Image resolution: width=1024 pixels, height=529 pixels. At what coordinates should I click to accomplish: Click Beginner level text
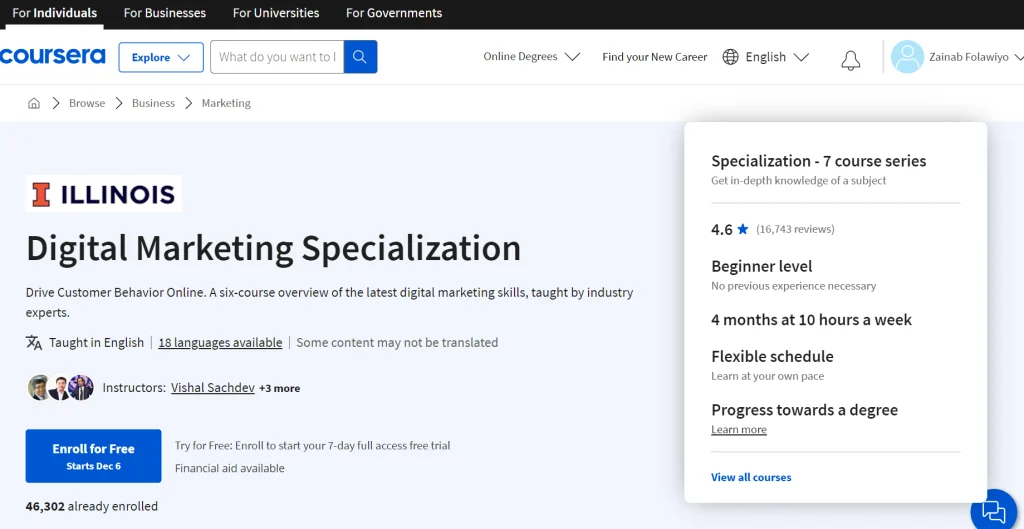tap(761, 266)
